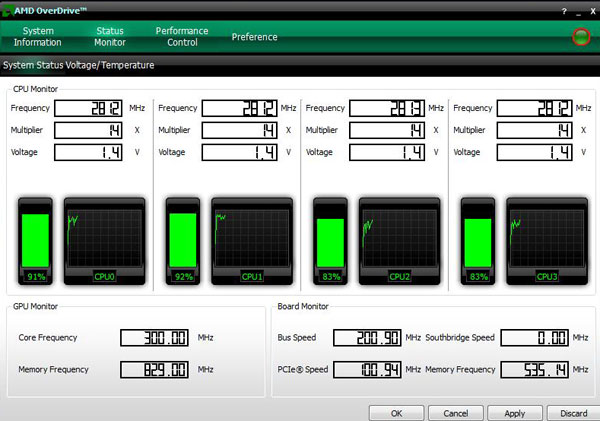Click the CPU1 voltage field

point(240,152)
